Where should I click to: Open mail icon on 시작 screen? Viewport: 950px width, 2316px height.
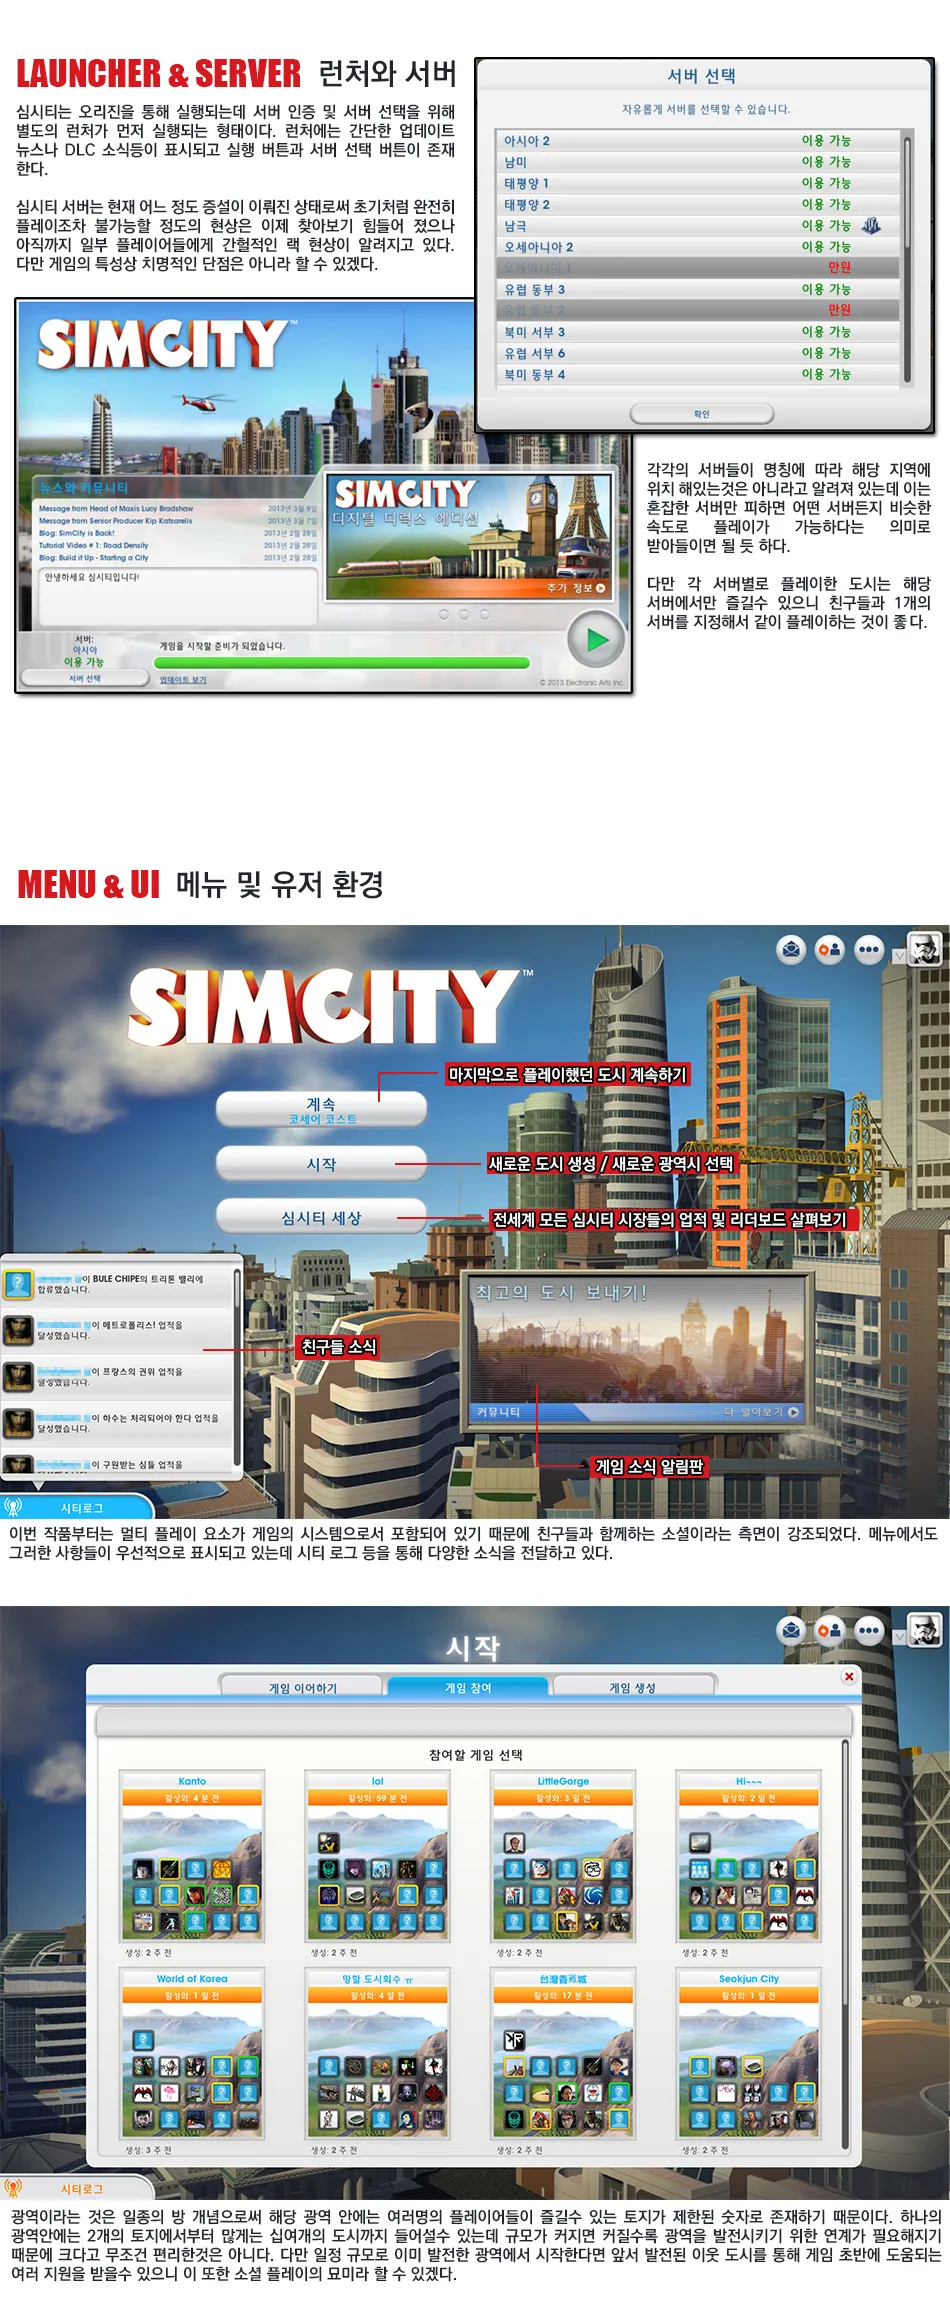(x=791, y=1631)
